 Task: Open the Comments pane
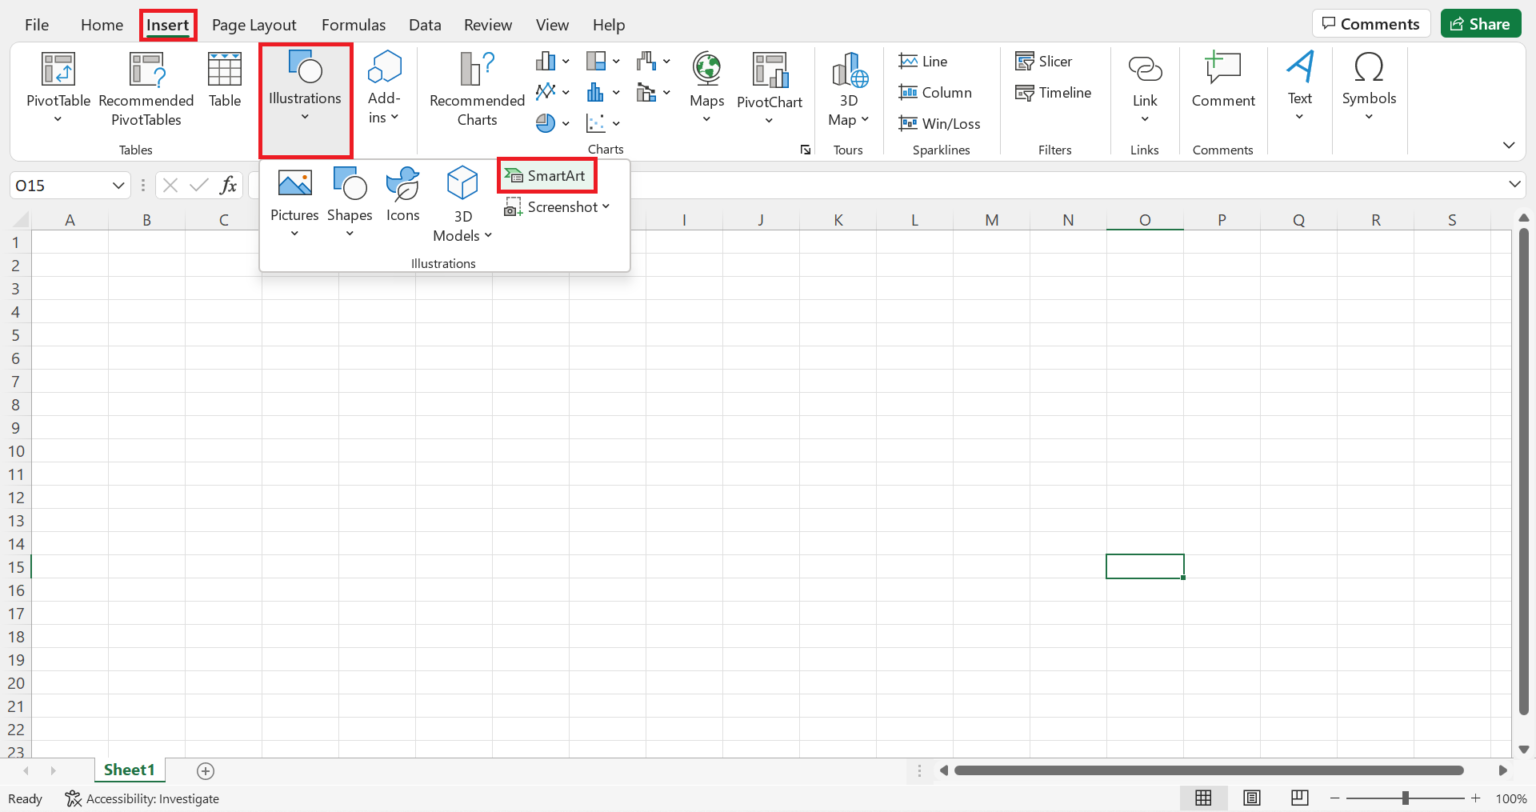point(1371,23)
